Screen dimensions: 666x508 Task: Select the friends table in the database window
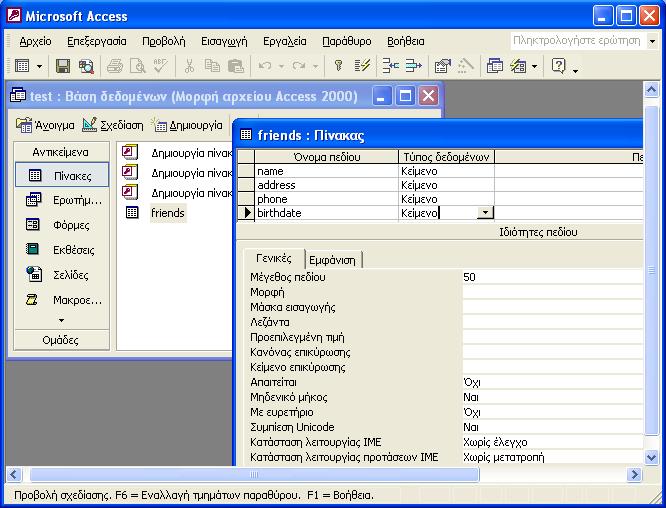(x=167, y=212)
